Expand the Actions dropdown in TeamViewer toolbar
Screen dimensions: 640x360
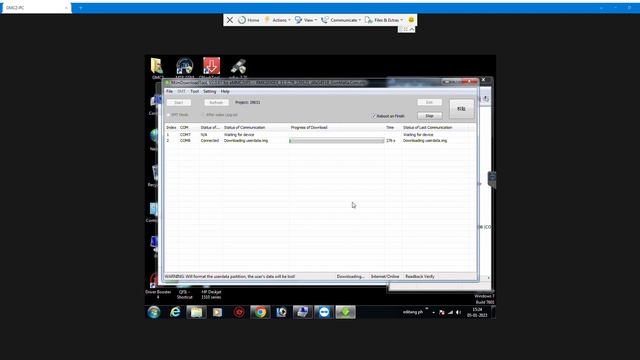(x=278, y=20)
